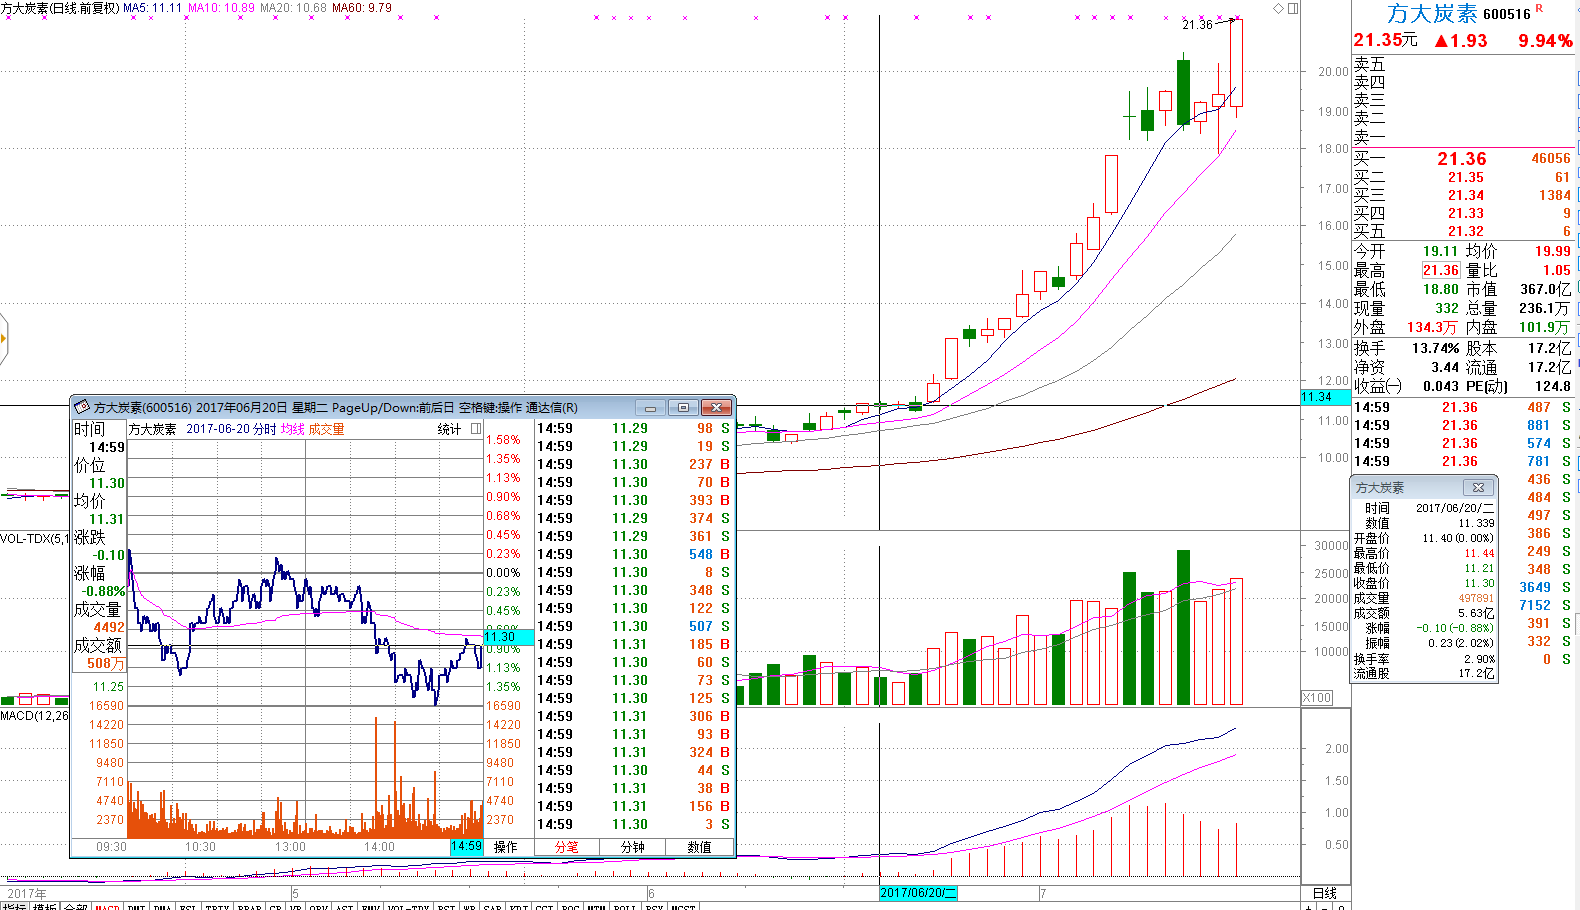Select the ROC indicator tab
Viewport: 1580px width, 910px height.
pos(570,907)
